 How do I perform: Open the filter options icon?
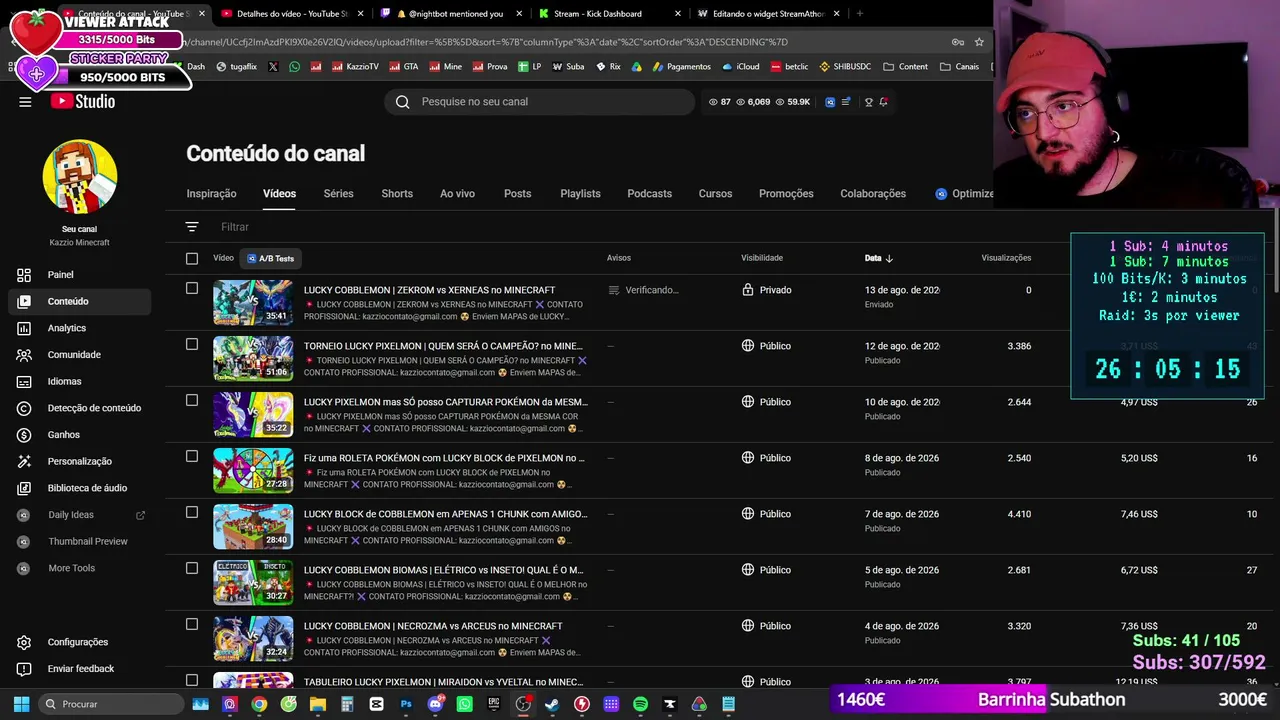(x=192, y=227)
